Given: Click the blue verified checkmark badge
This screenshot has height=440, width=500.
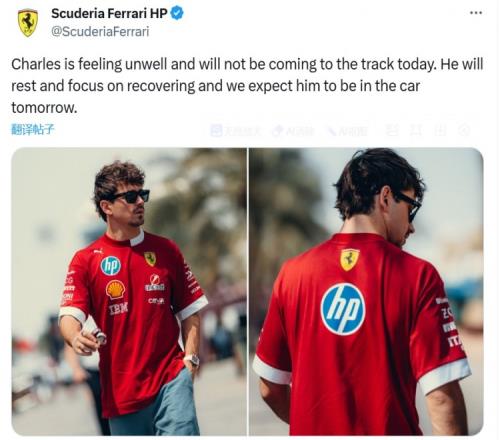Looking at the screenshot, I should [177, 13].
